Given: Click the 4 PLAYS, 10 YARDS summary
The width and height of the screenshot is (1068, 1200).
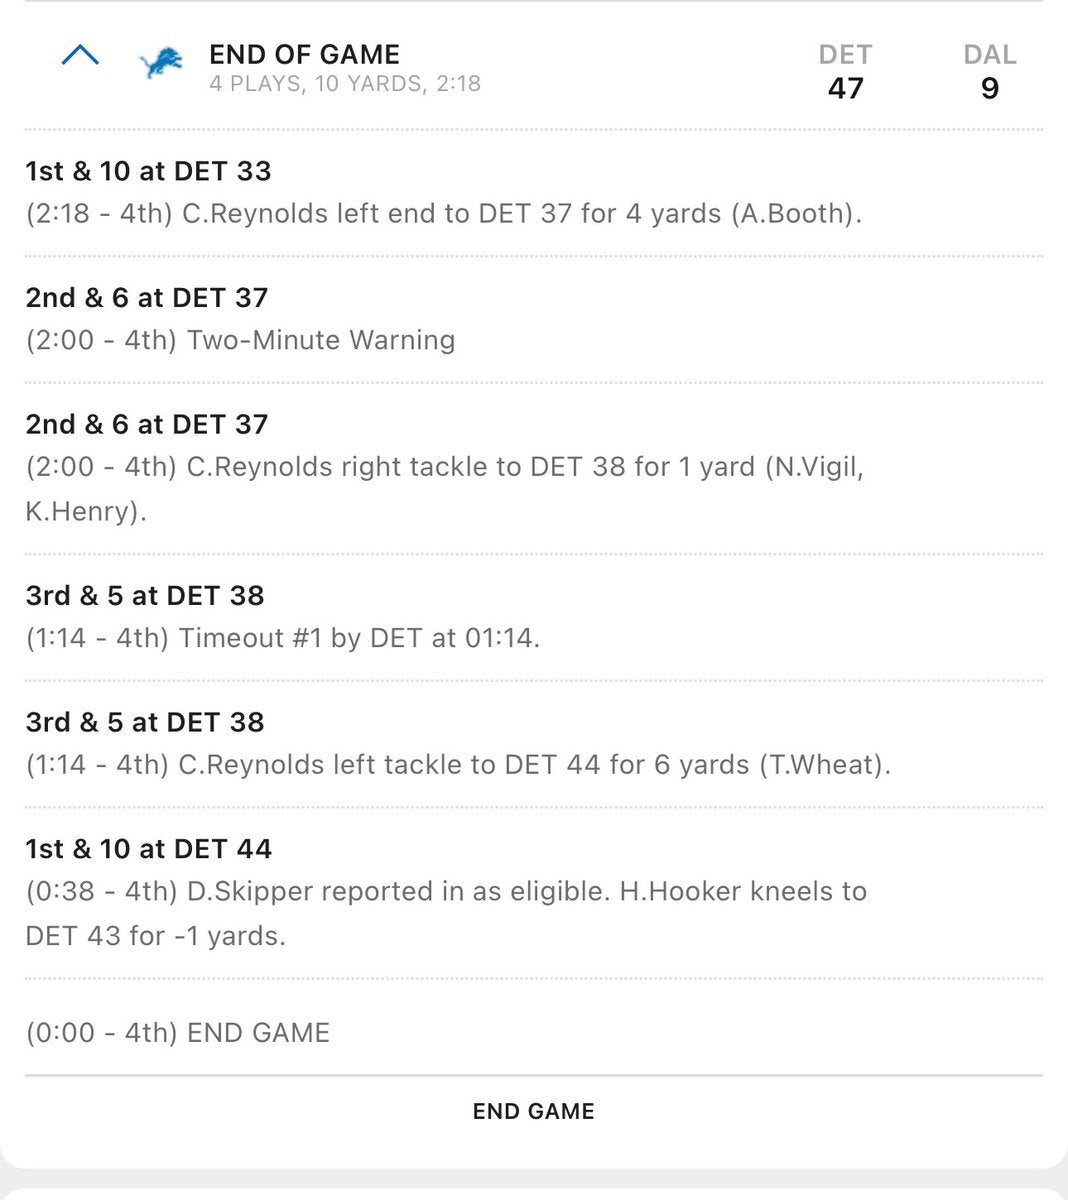Looking at the screenshot, I should click(x=345, y=84).
